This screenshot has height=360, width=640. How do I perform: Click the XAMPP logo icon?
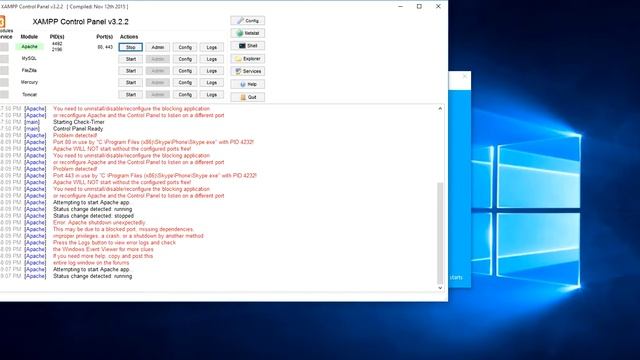point(2,22)
